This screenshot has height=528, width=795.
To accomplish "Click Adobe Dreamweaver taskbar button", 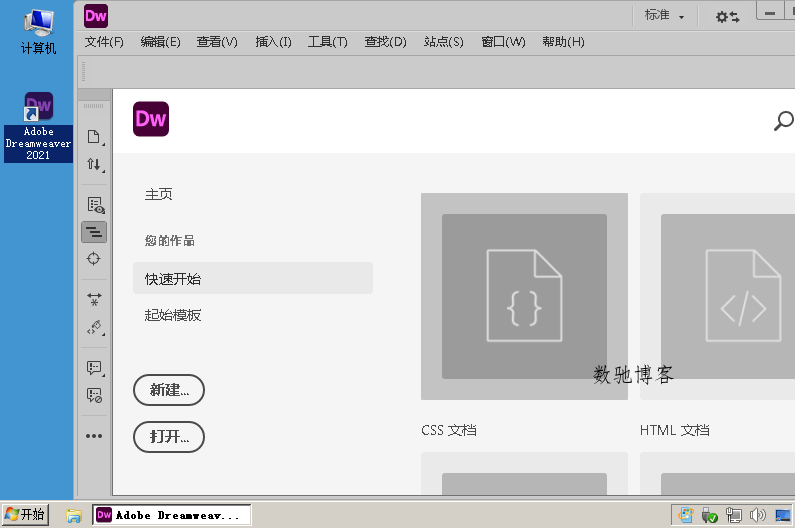I will click(171, 515).
